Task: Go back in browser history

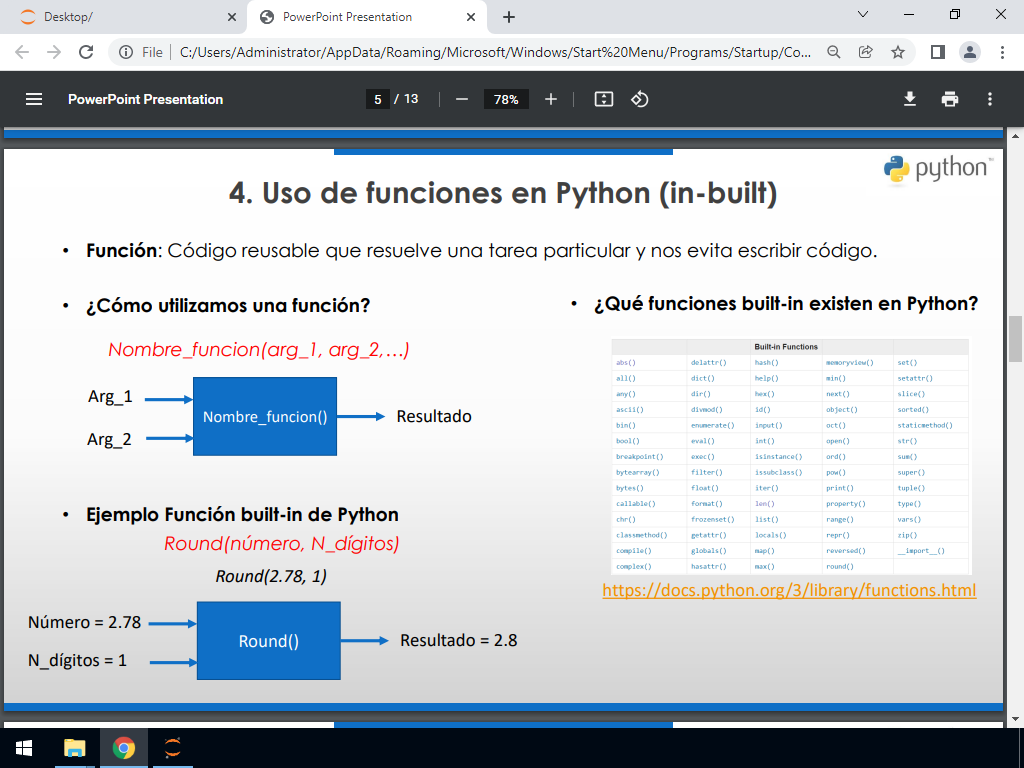Action: point(22,52)
